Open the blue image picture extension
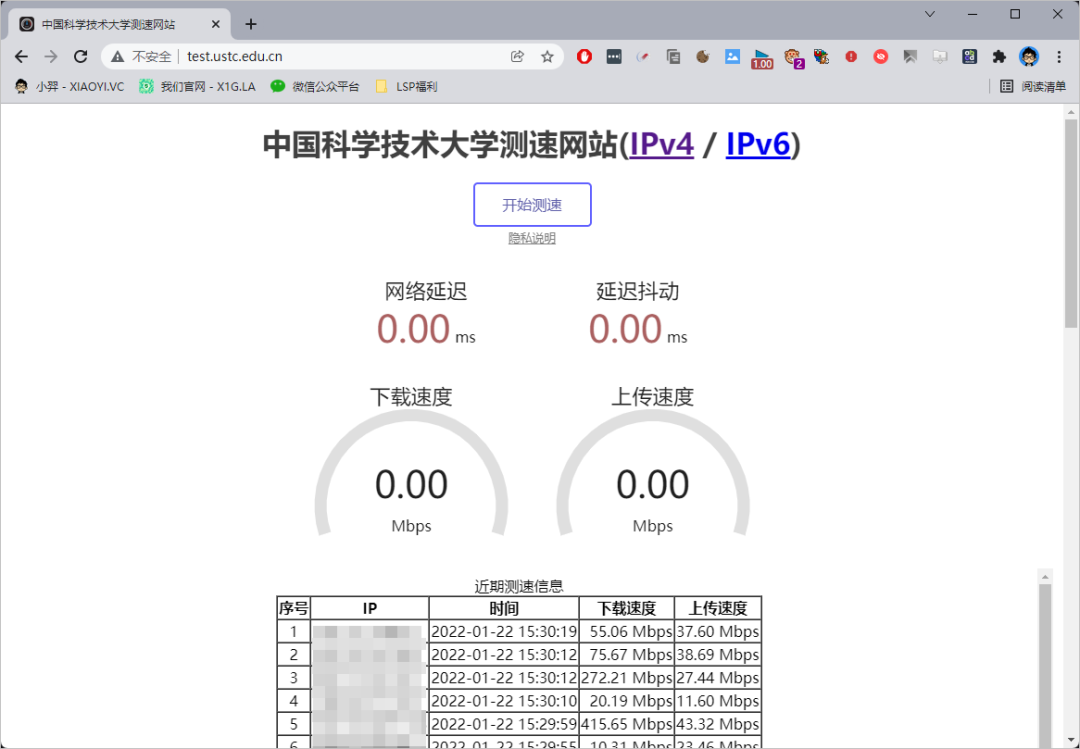The height and width of the screenshot is (749, 1080). [x=732, y=57]
